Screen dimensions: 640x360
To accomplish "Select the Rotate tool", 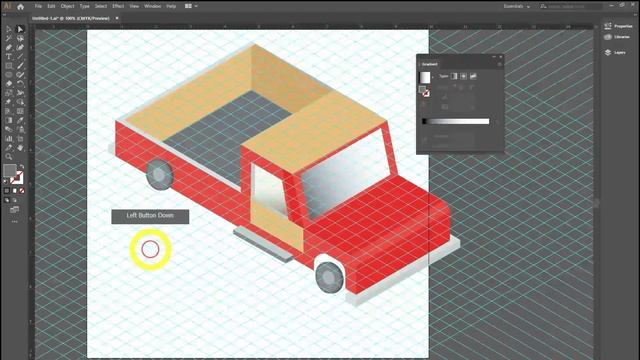I will coord(20,84).
